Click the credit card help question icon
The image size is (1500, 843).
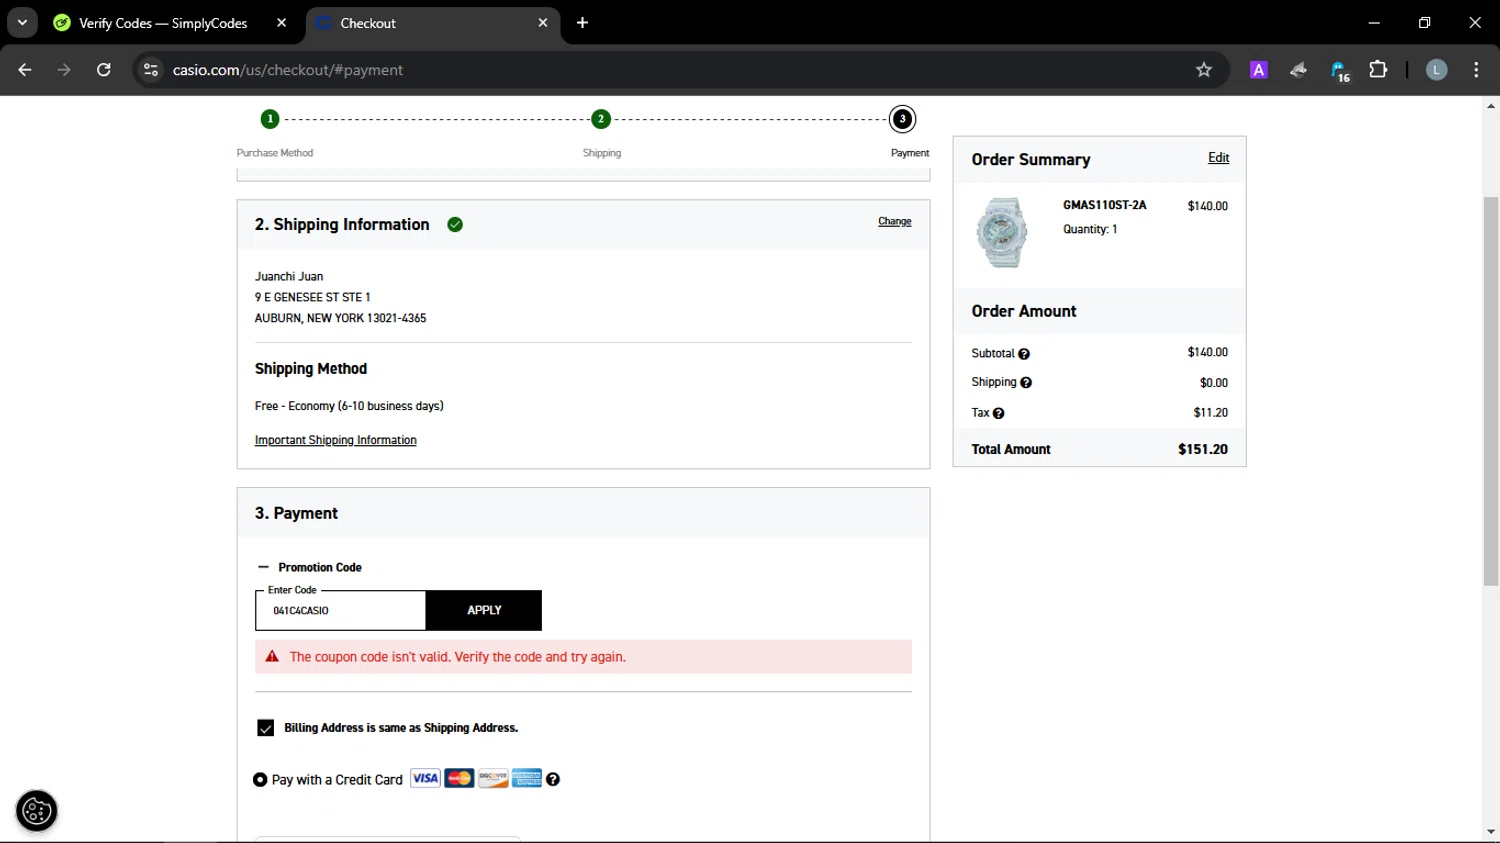[553, 779]
